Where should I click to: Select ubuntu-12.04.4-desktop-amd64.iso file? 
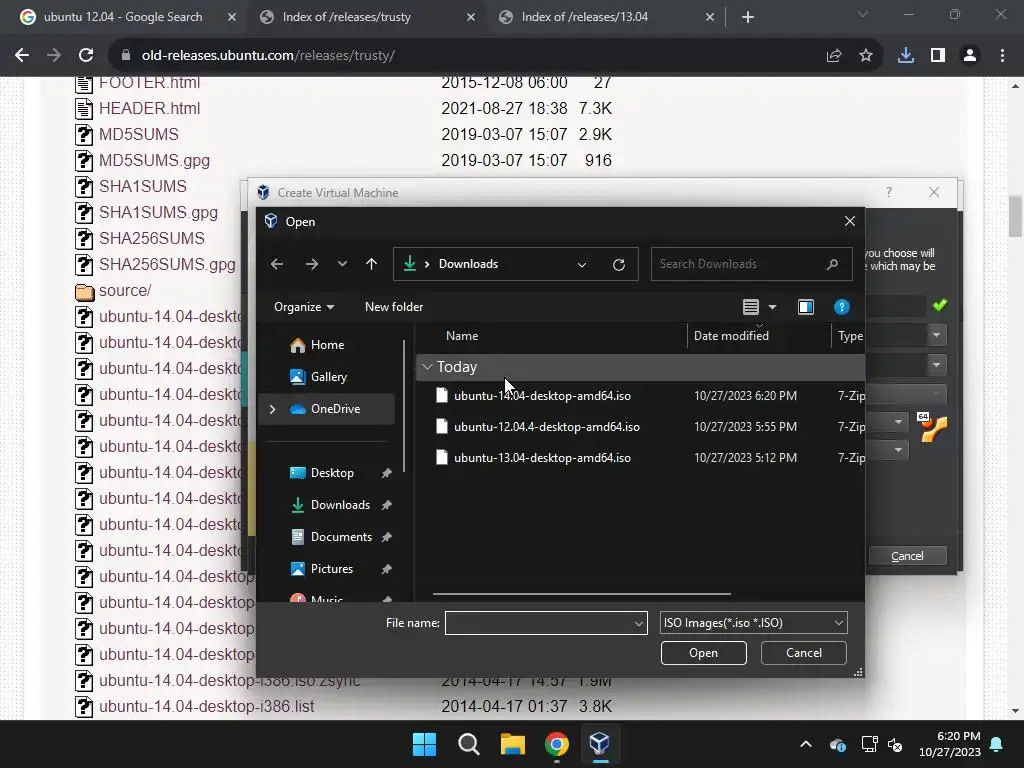[547, 427]
